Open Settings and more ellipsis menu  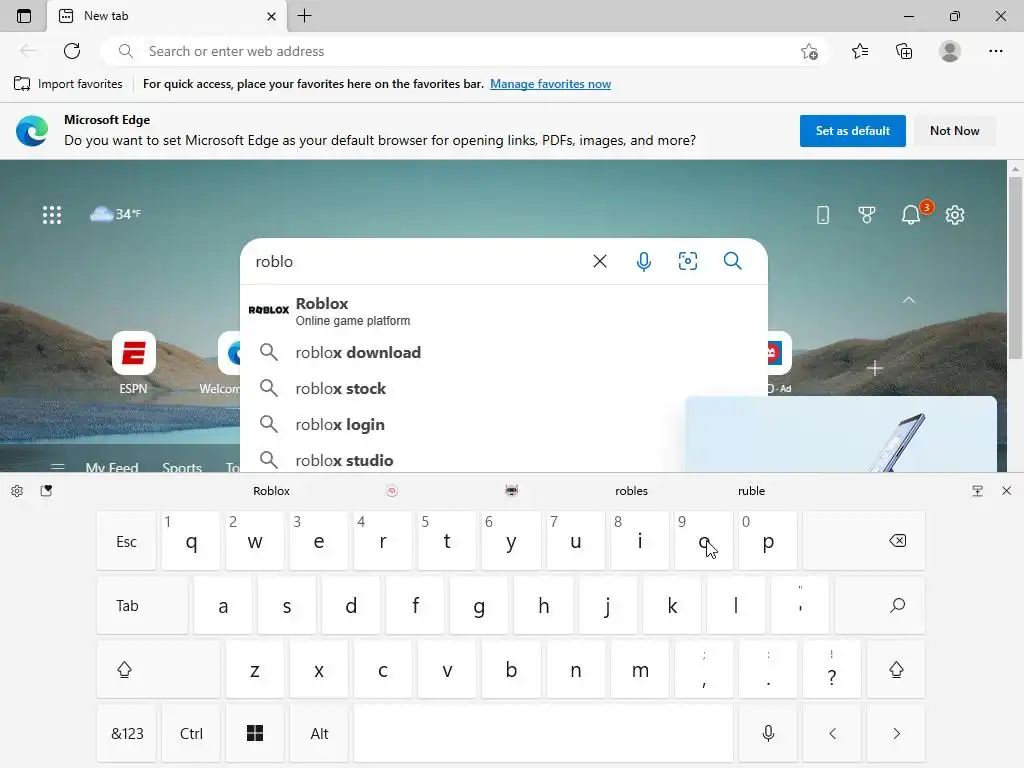coord(995,51)
